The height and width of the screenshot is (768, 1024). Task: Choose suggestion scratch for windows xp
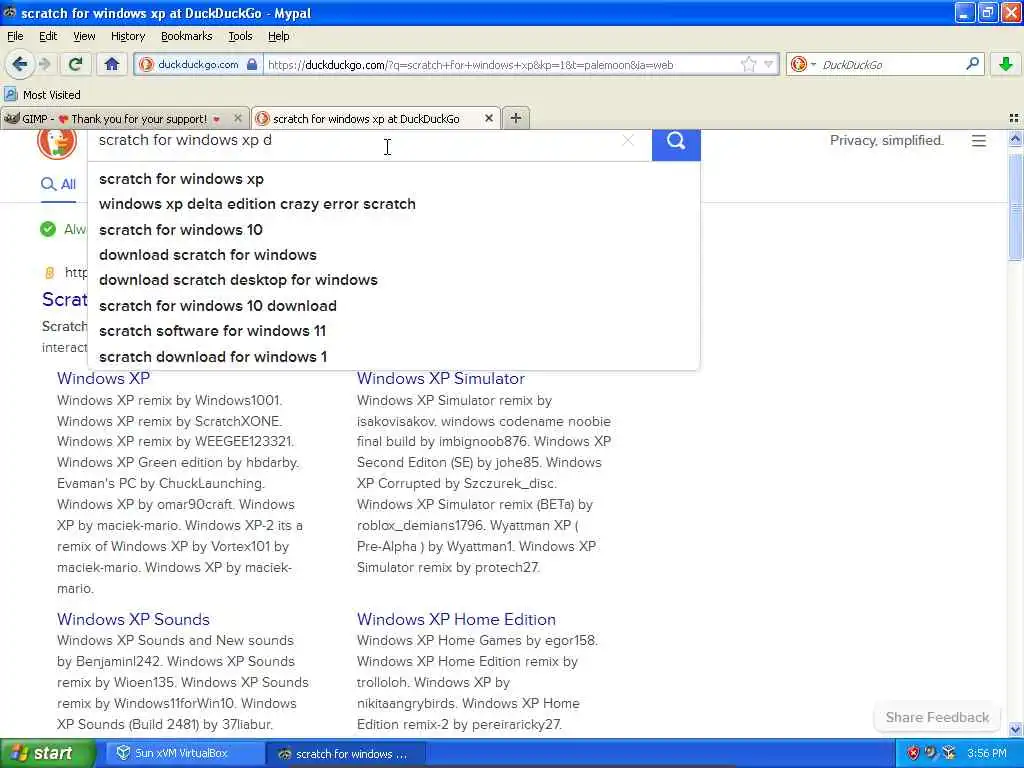click(393, 179)
